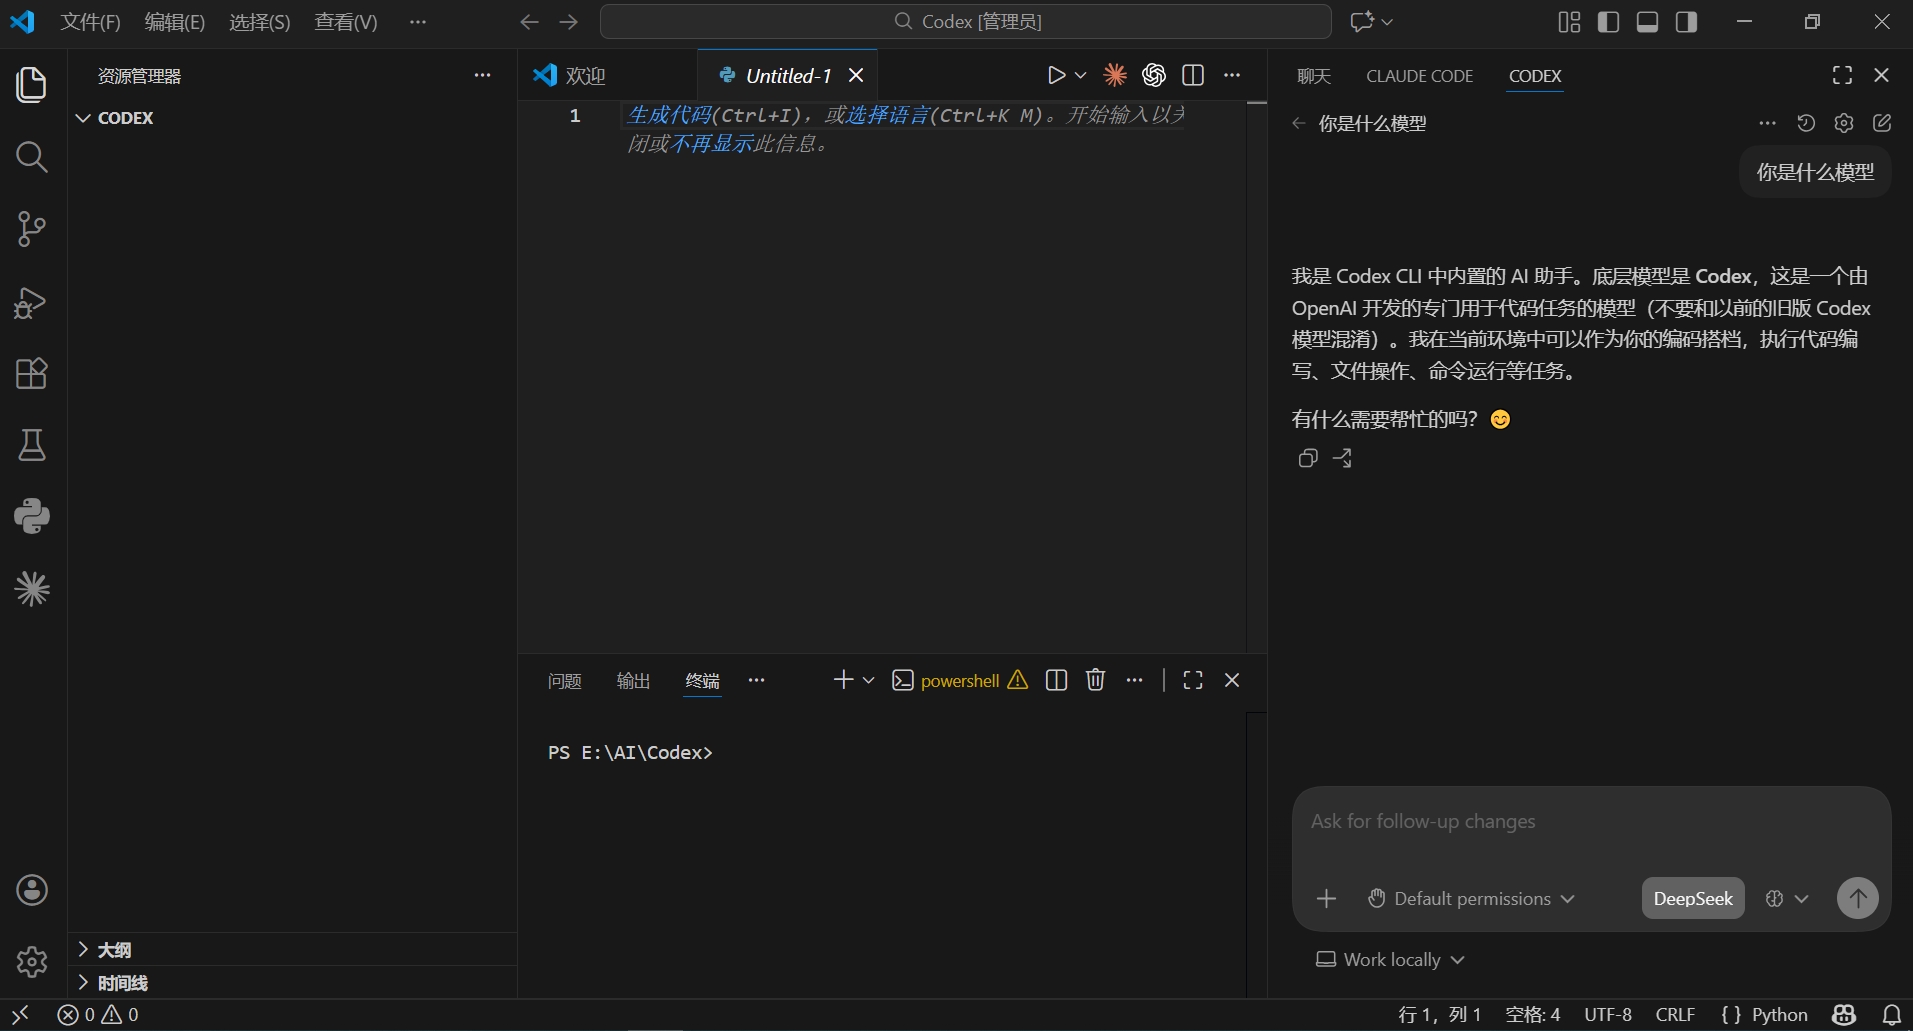
Task: Switch to the 问题 panel tab
Action: (x=564, y=681)
